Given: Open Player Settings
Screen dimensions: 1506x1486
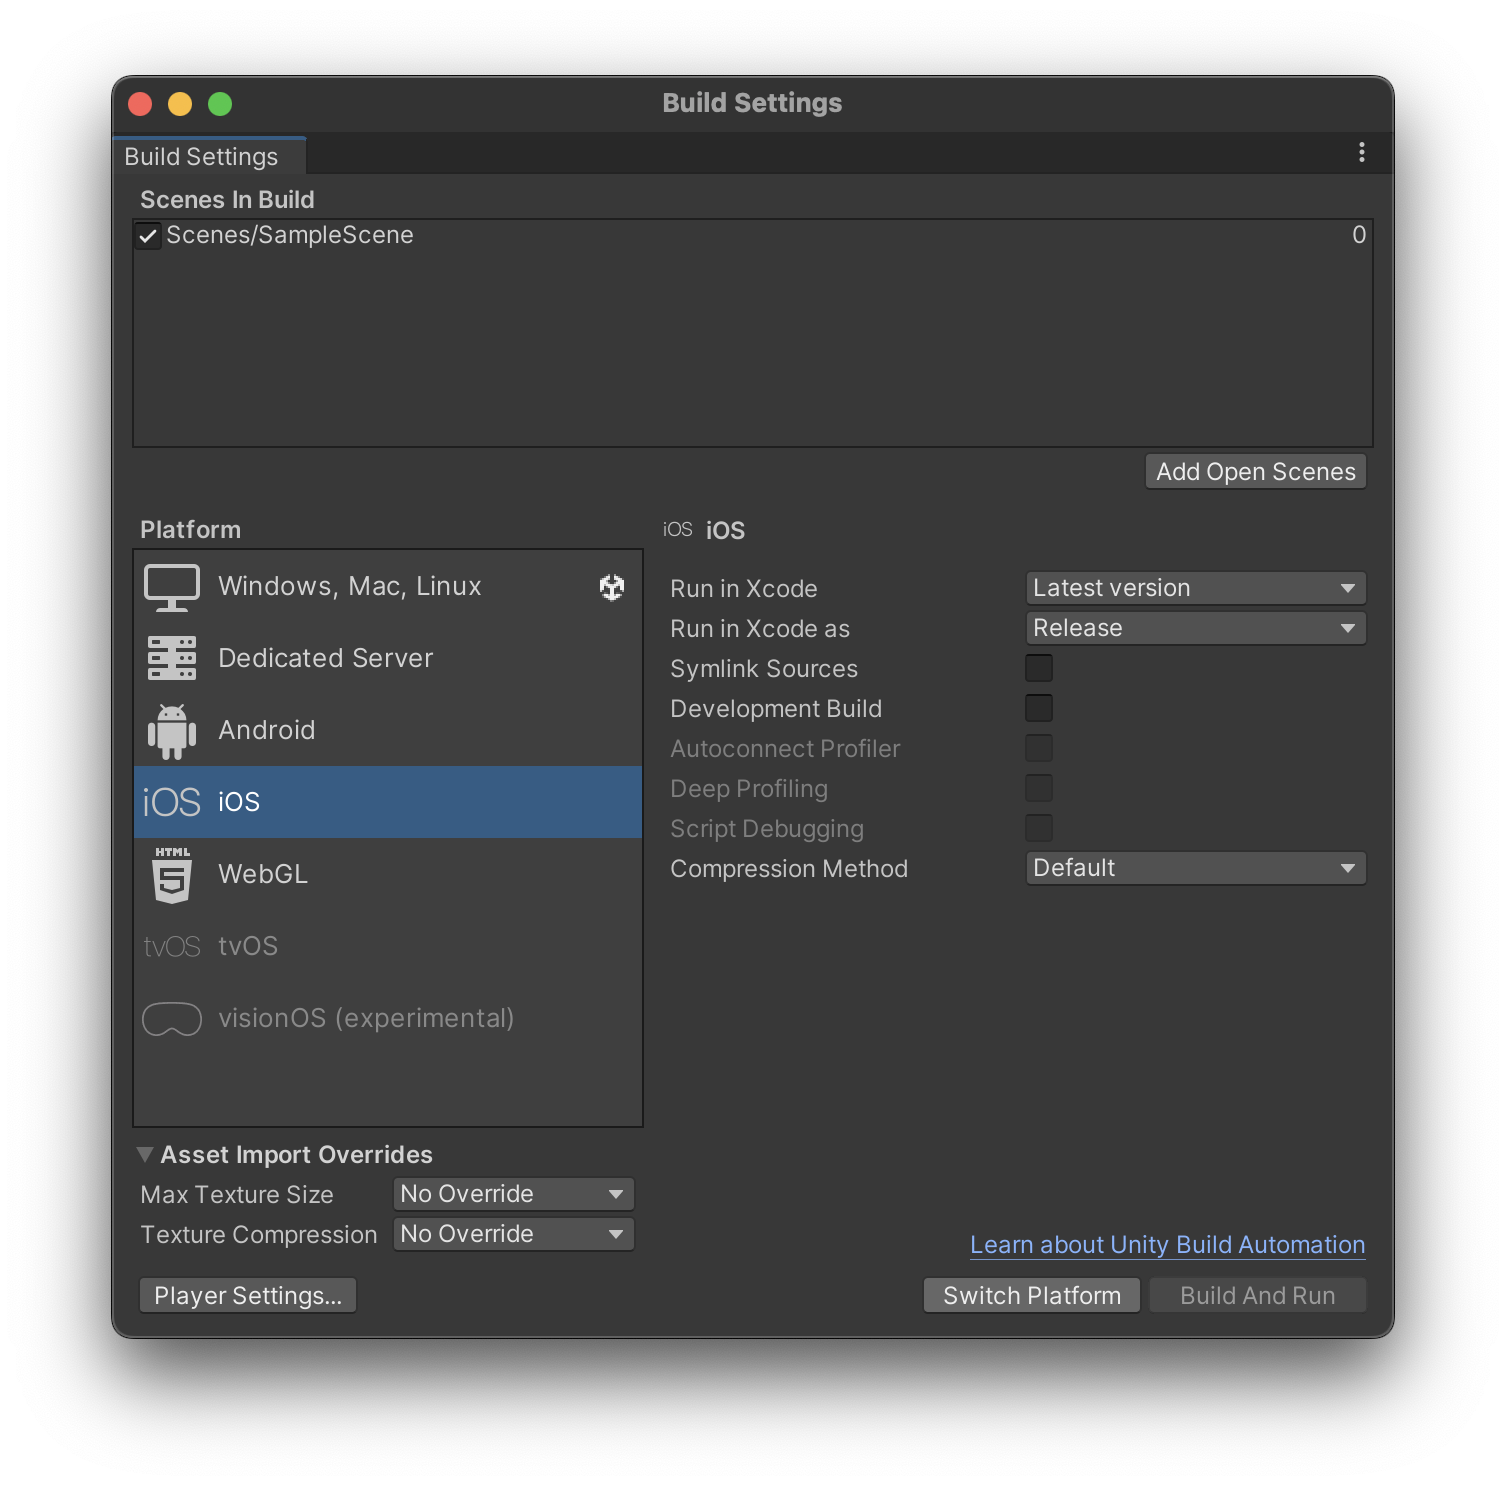Looking at the screenshot, I should [x=248, y=1296].
